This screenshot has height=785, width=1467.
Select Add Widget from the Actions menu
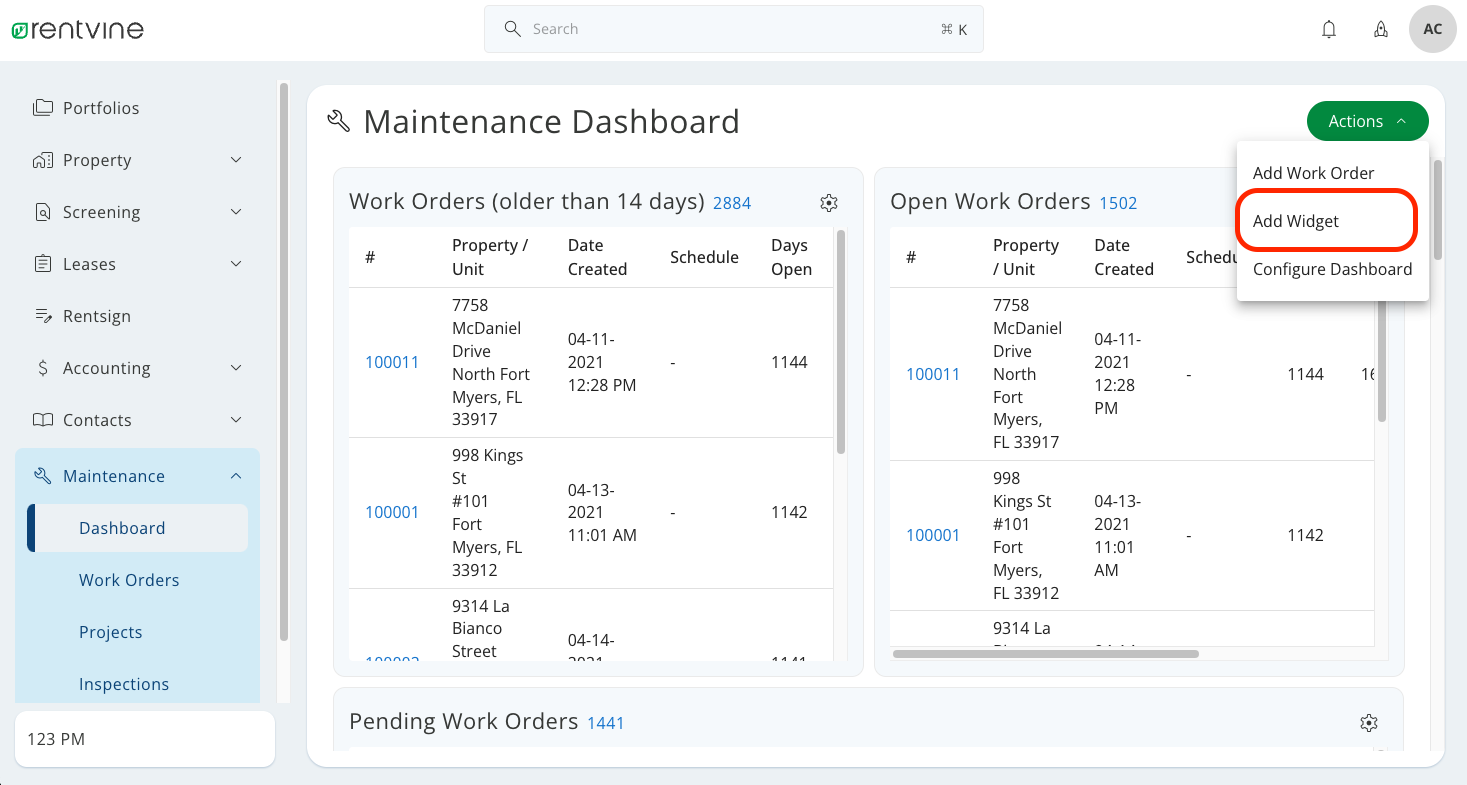[1295, 221]
